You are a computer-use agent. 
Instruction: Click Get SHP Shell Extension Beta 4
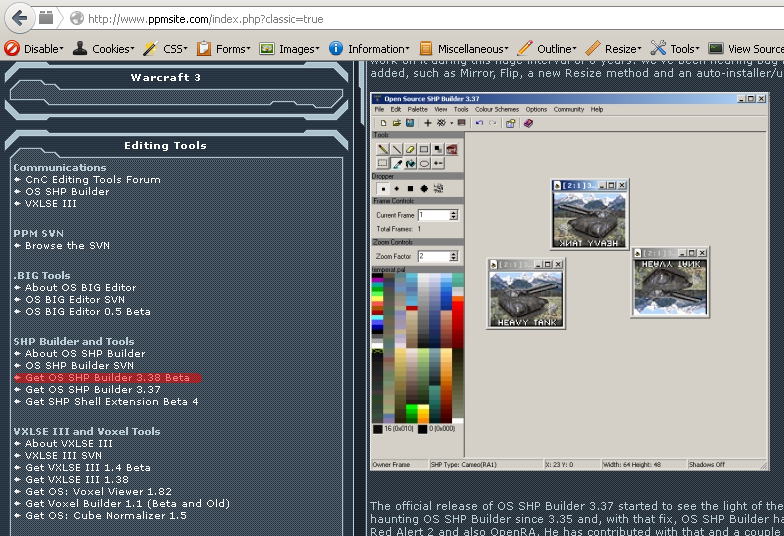(x=112, y=402)
